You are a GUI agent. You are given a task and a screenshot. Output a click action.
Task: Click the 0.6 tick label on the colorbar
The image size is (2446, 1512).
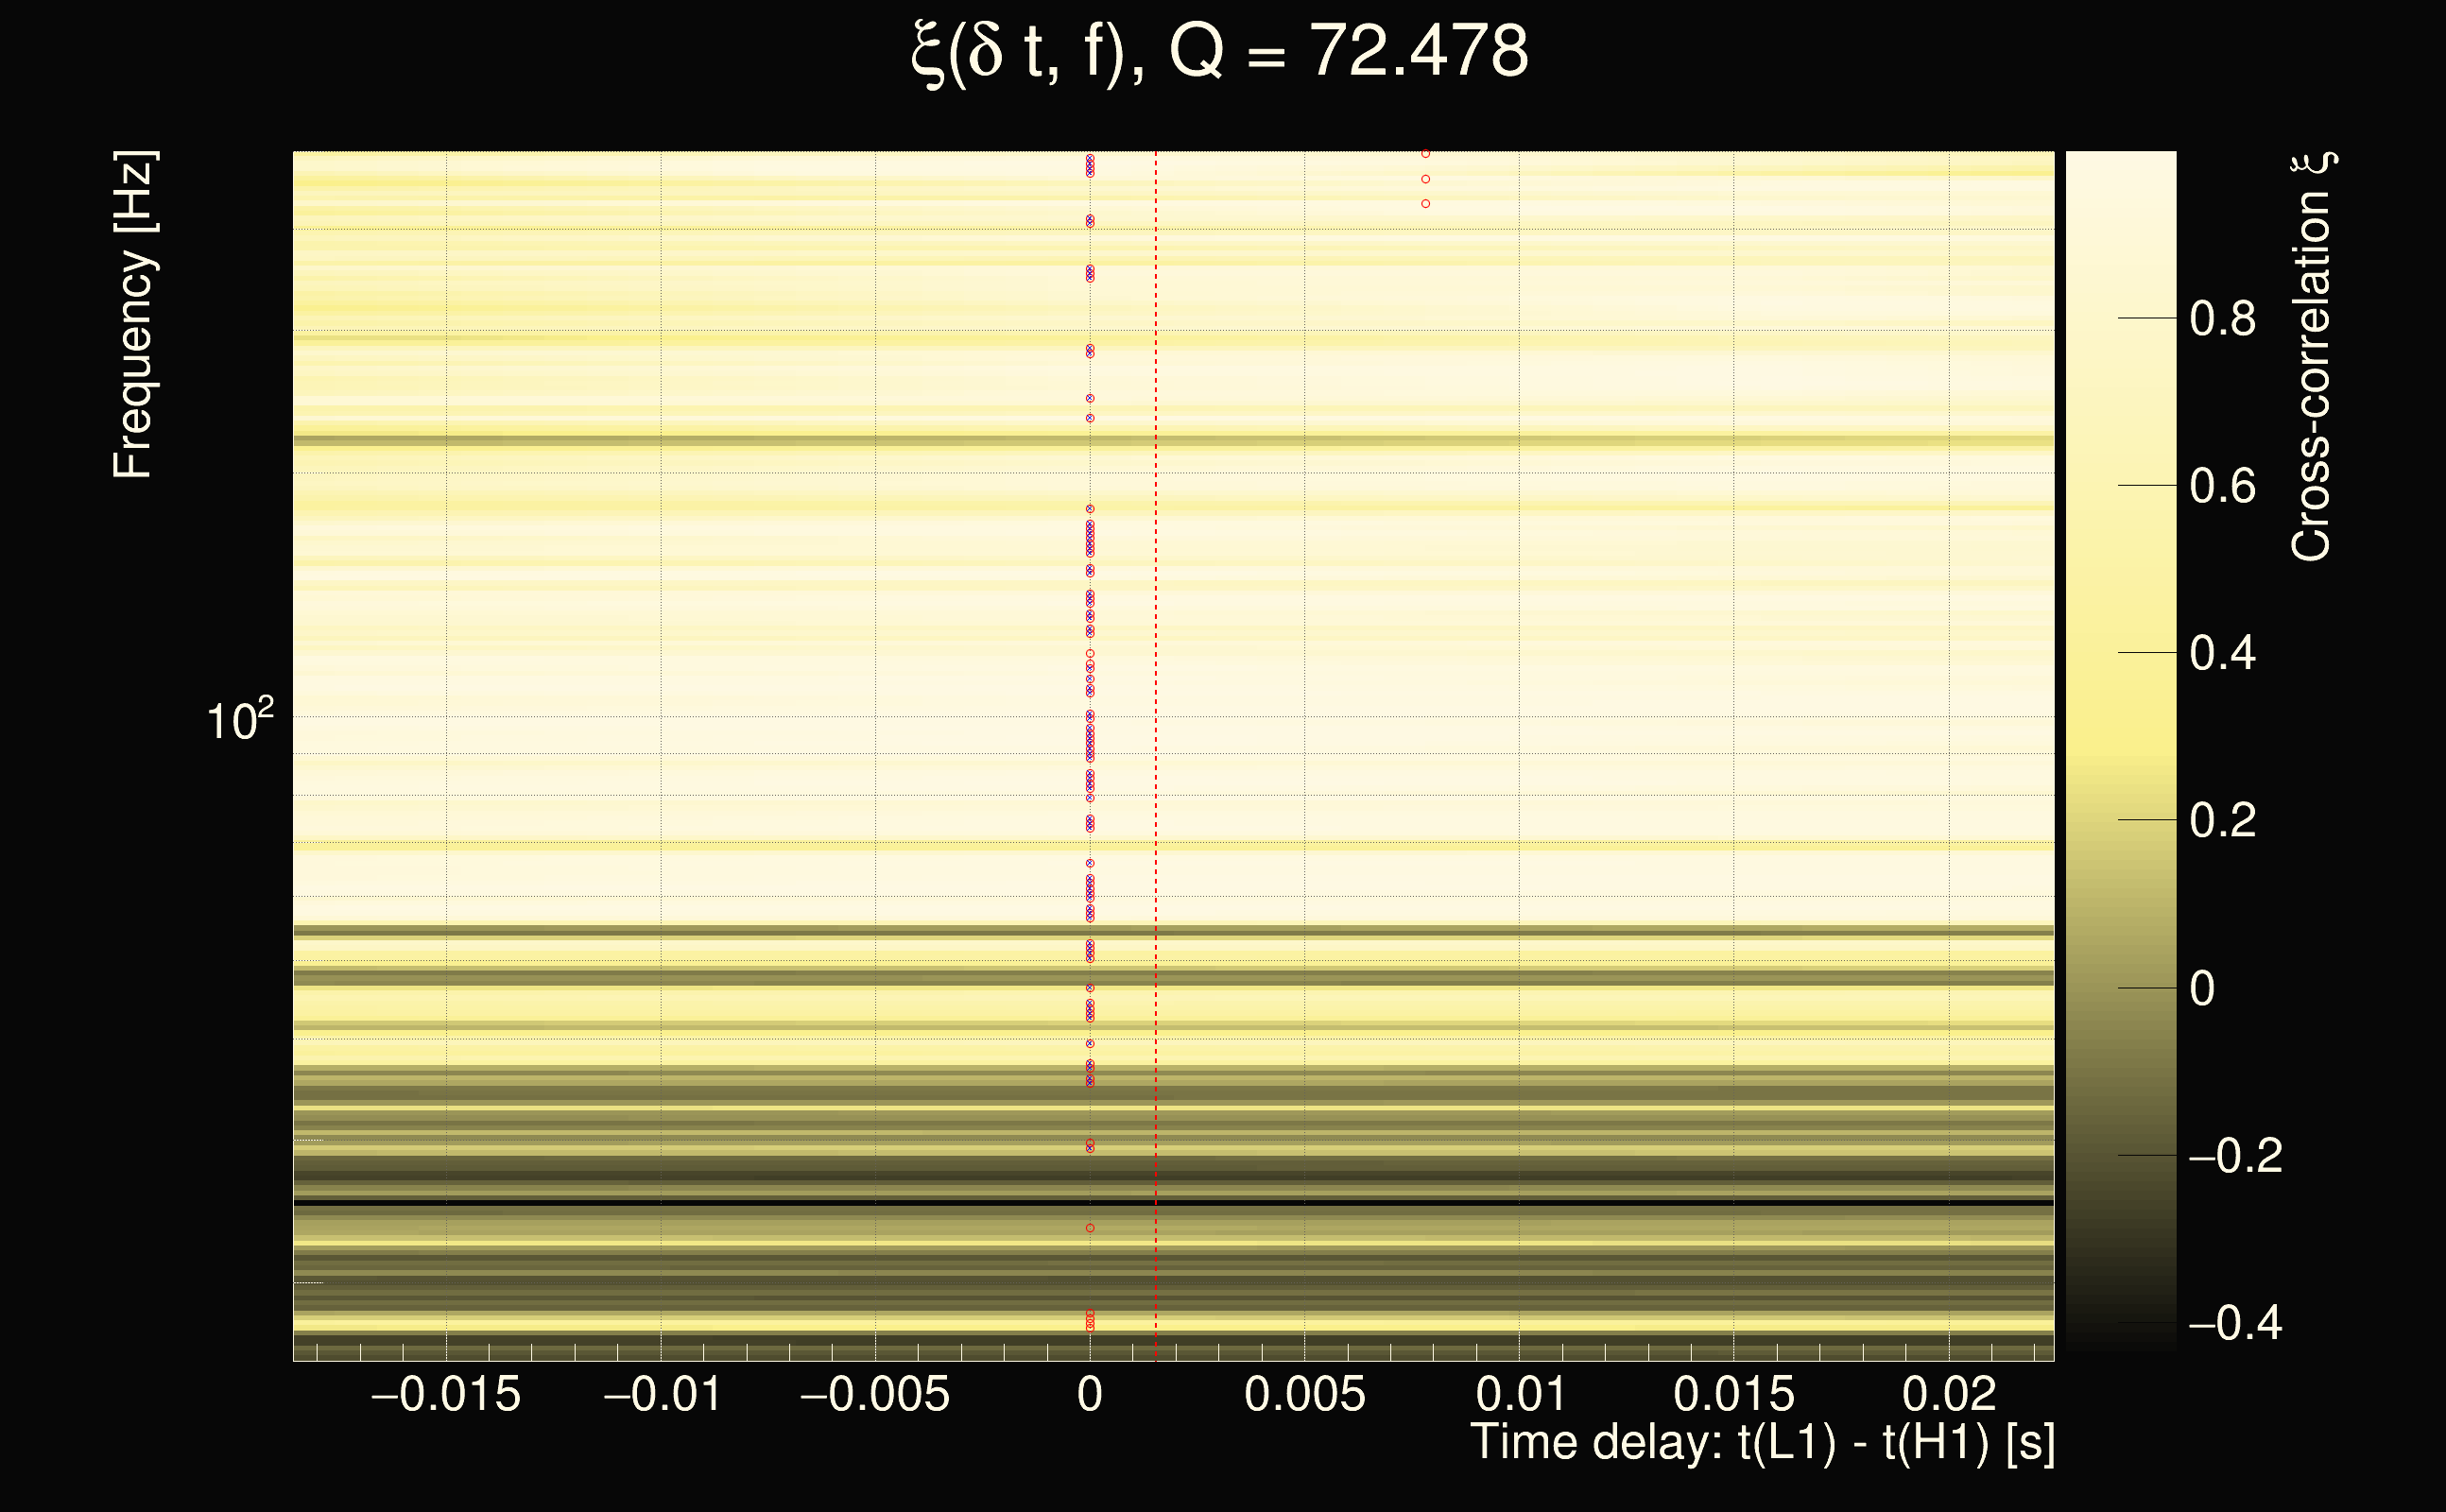pos(2222,487)
